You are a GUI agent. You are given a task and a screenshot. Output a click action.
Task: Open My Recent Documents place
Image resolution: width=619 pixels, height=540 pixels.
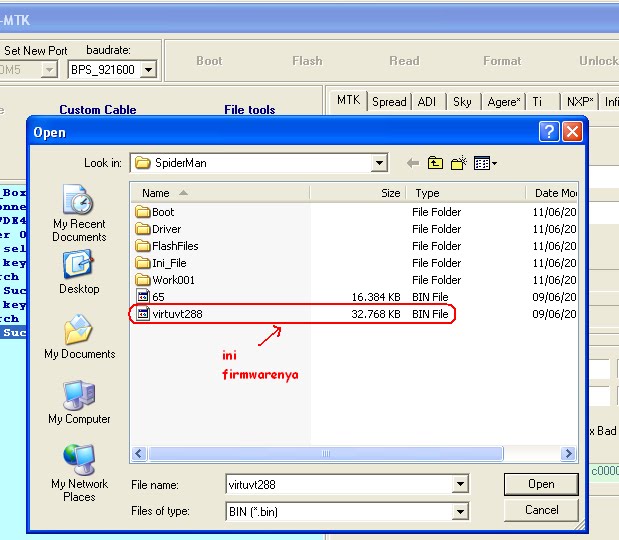coord(79,213)
